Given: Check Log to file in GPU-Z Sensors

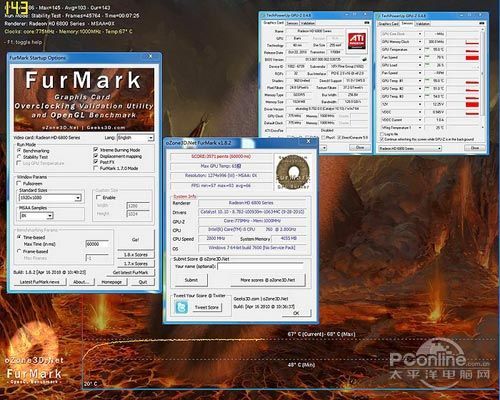Looking at the screenshot, I should [x=382, y=134].
